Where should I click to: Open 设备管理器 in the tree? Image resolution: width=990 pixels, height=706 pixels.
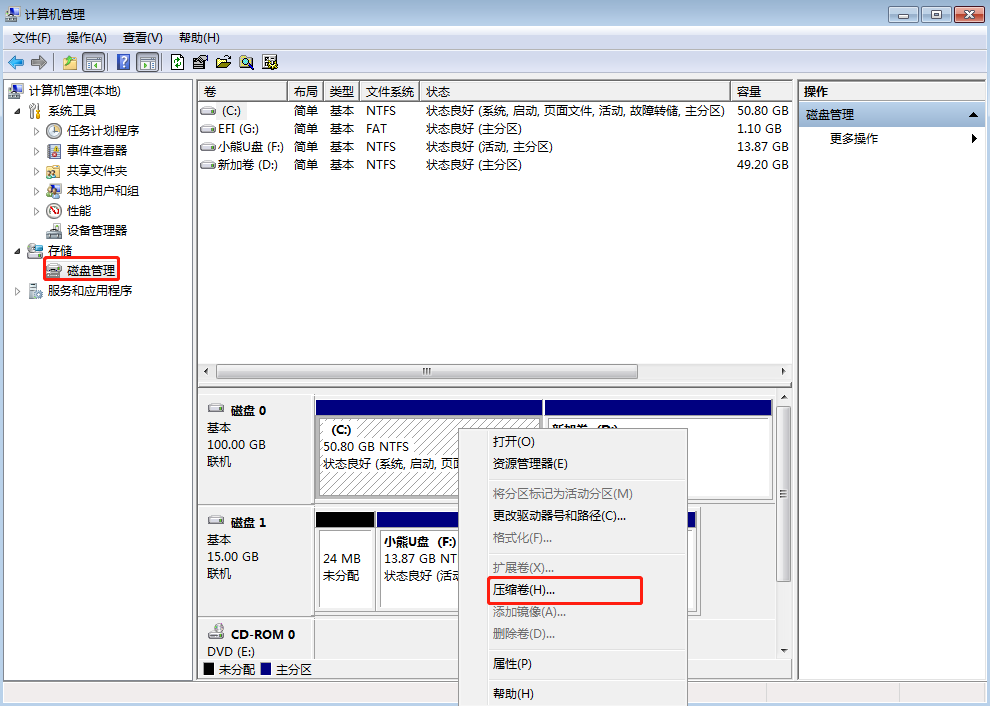97,230
